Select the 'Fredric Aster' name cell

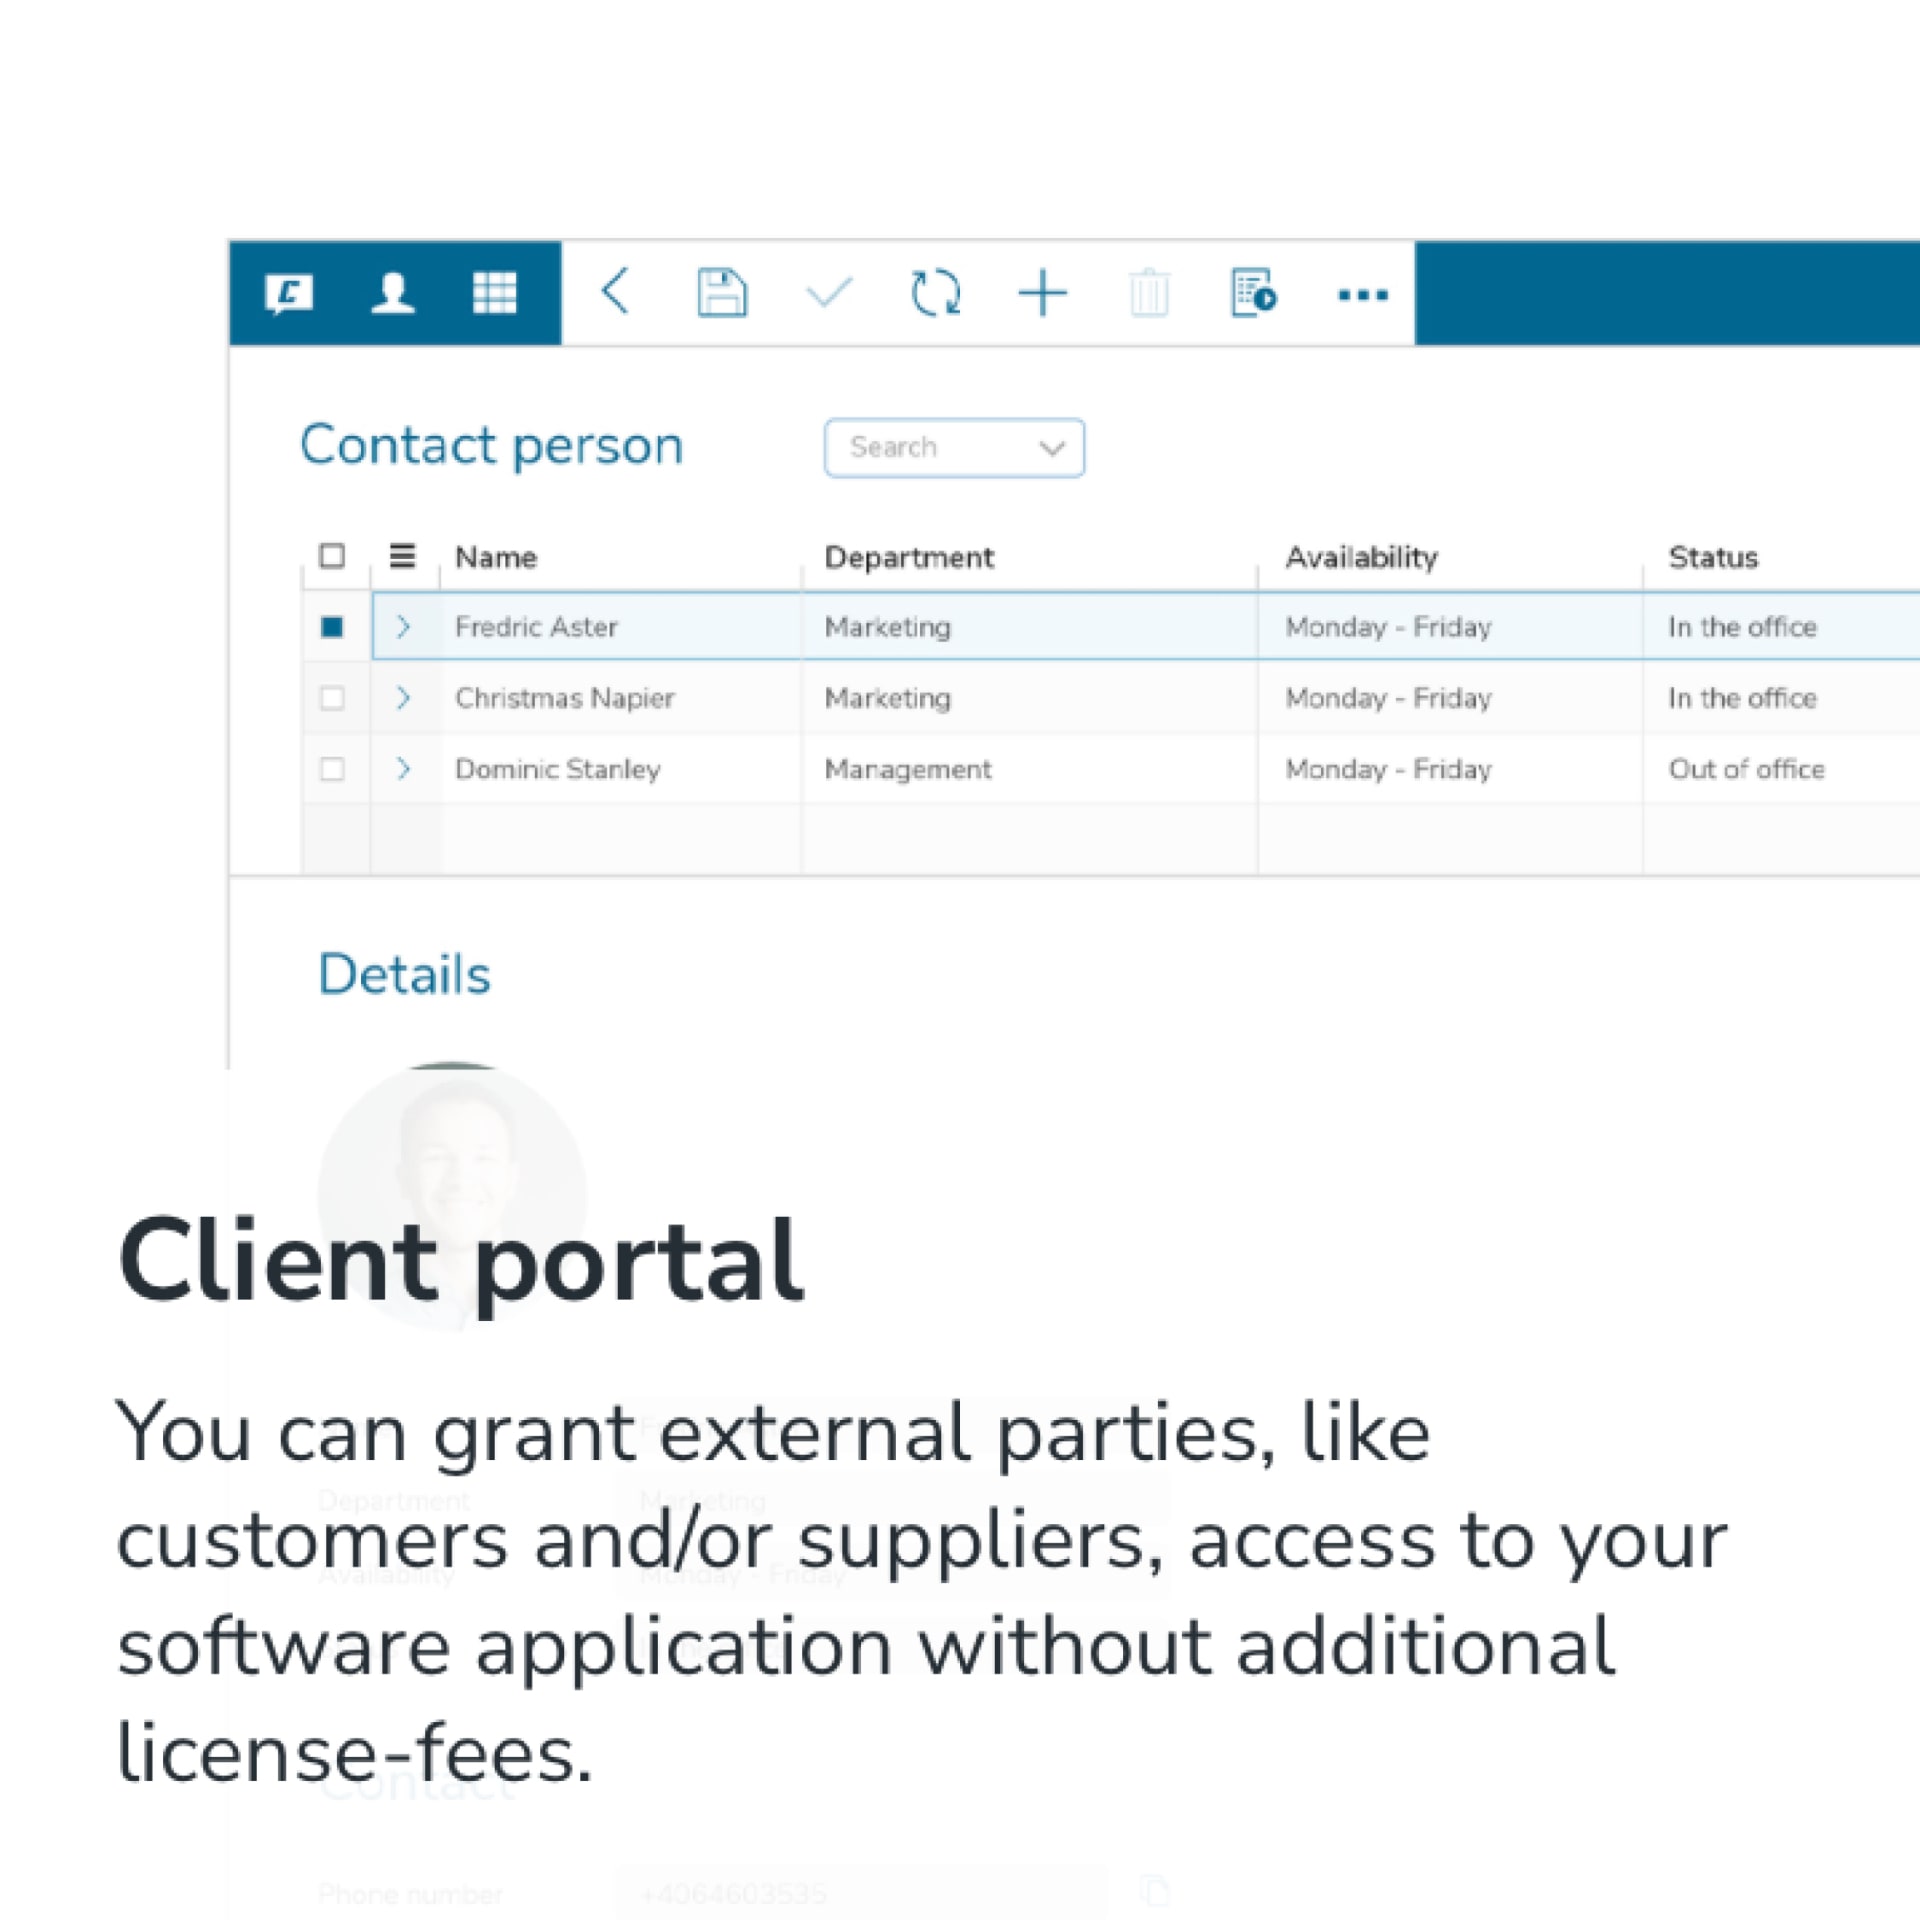pos(536,627)
